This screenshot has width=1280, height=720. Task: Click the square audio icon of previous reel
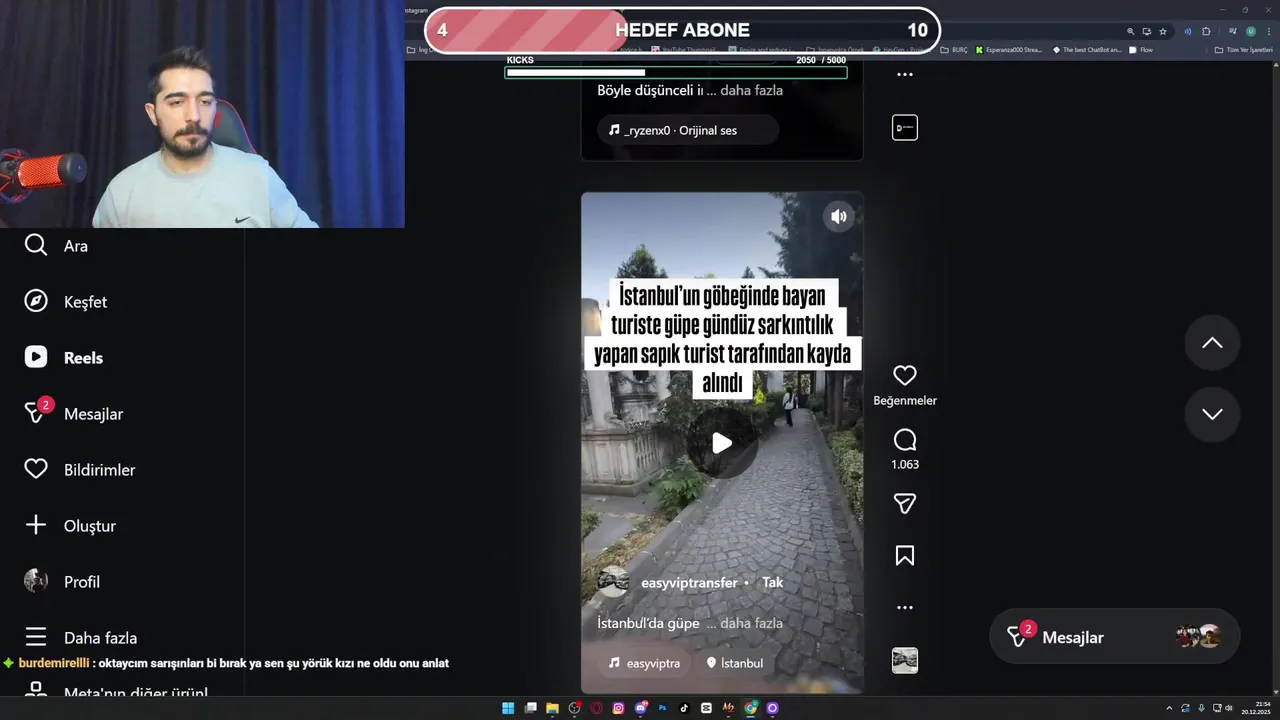pos(905,127)
